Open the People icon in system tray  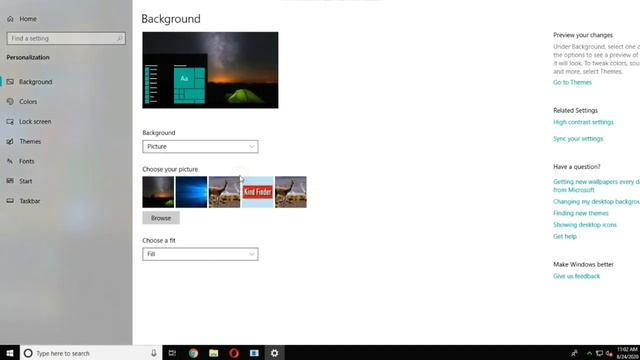coord(574,353)
